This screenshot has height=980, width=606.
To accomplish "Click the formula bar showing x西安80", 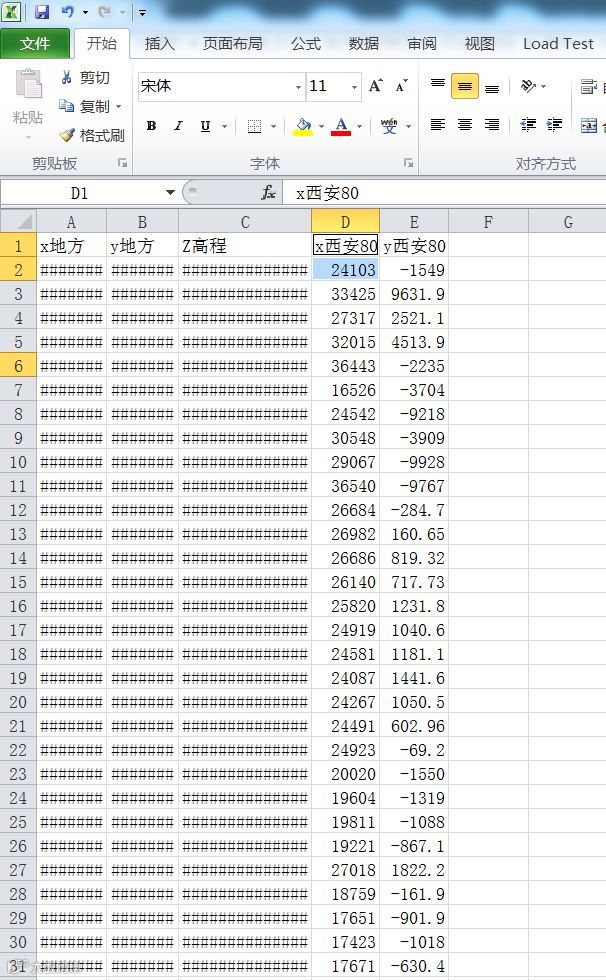I will coord(444,192).
